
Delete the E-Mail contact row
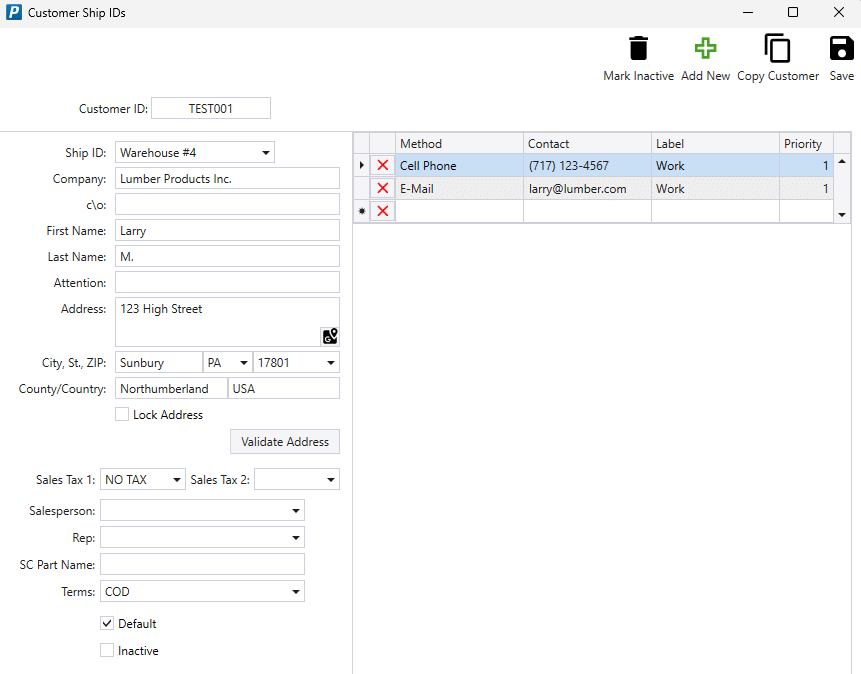coord(382,188)
